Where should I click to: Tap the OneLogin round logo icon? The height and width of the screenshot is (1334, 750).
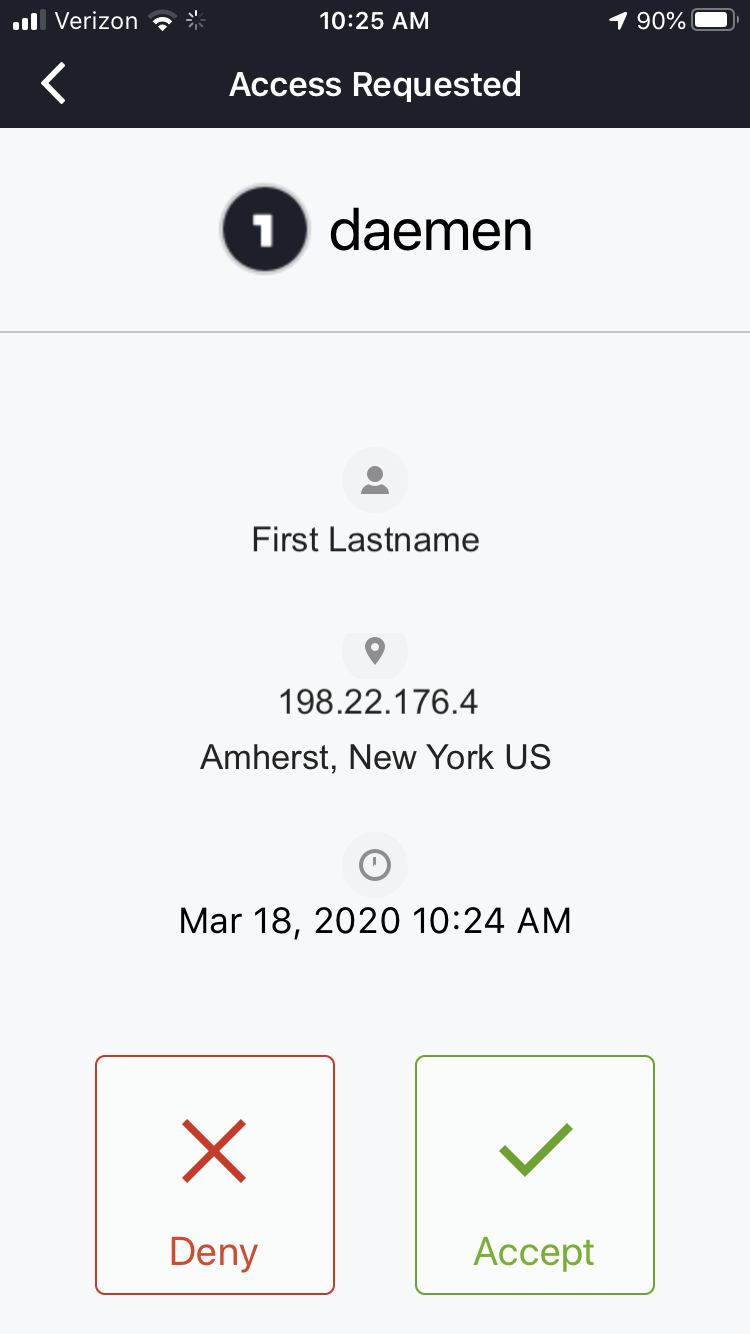(x=265, y=230)
